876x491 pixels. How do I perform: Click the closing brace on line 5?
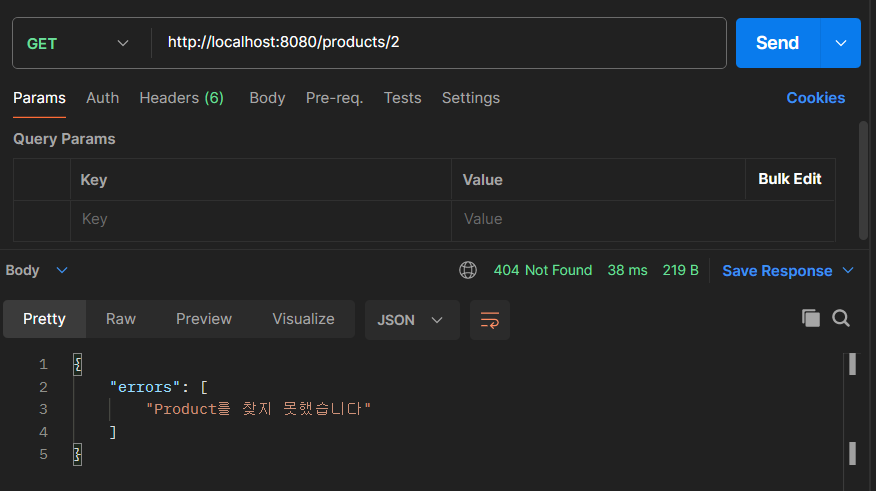click(78, 454)
